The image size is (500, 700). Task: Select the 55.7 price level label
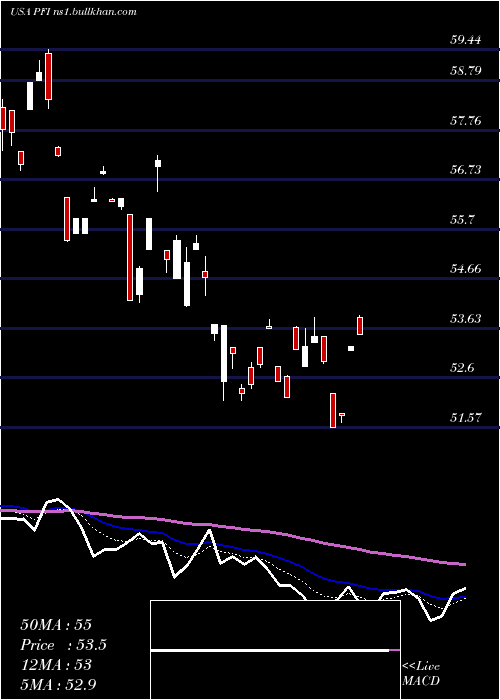click(x=462, y=220)
